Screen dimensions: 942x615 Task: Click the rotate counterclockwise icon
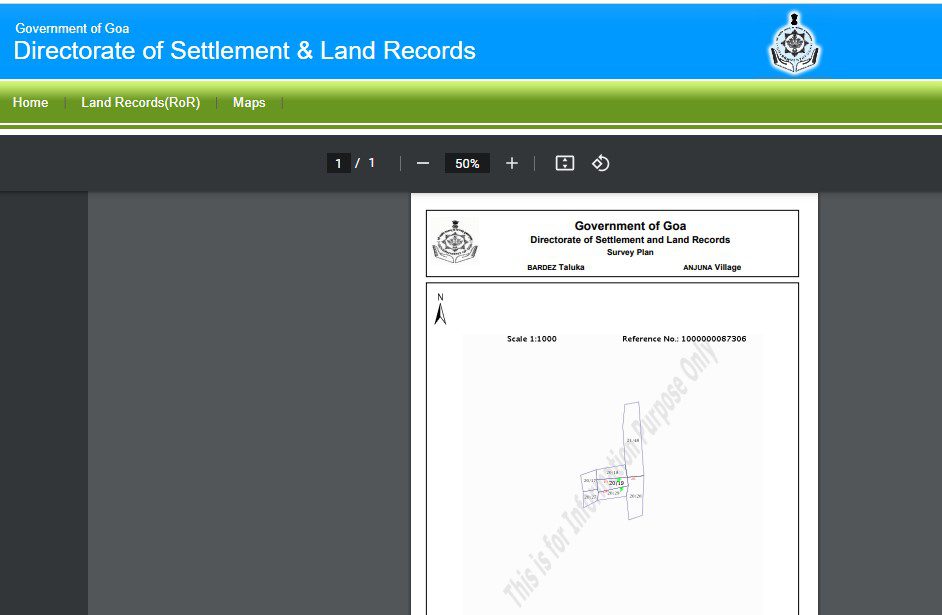click(600, 163)
